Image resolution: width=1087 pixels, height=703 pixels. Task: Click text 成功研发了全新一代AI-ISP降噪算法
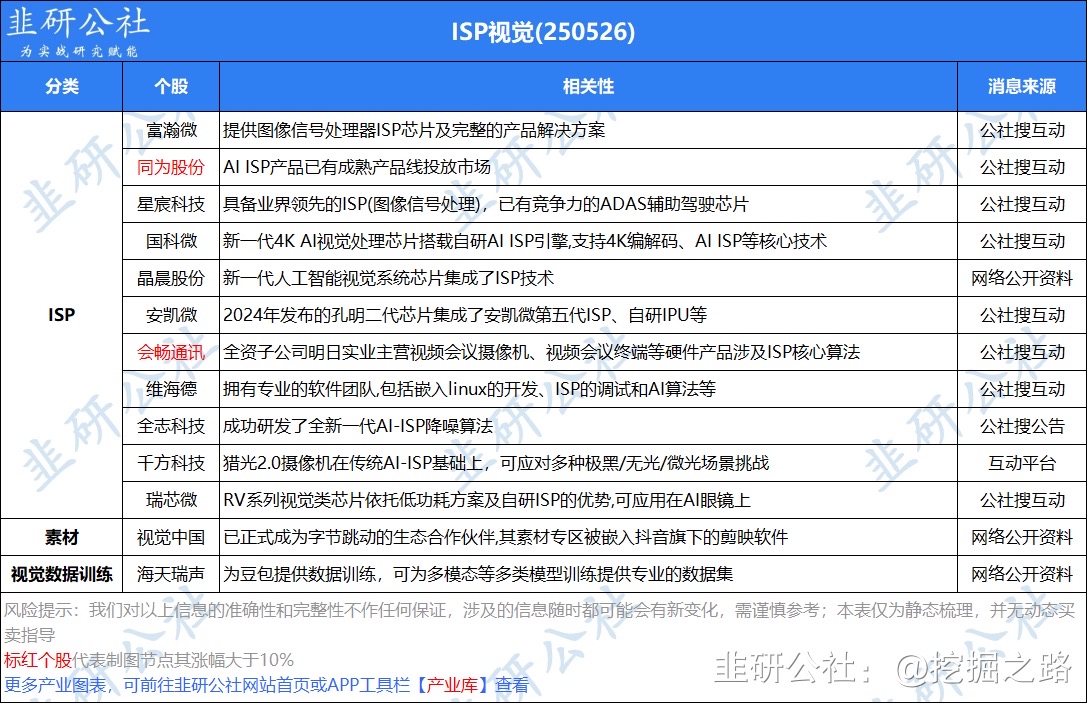[358, 426]
